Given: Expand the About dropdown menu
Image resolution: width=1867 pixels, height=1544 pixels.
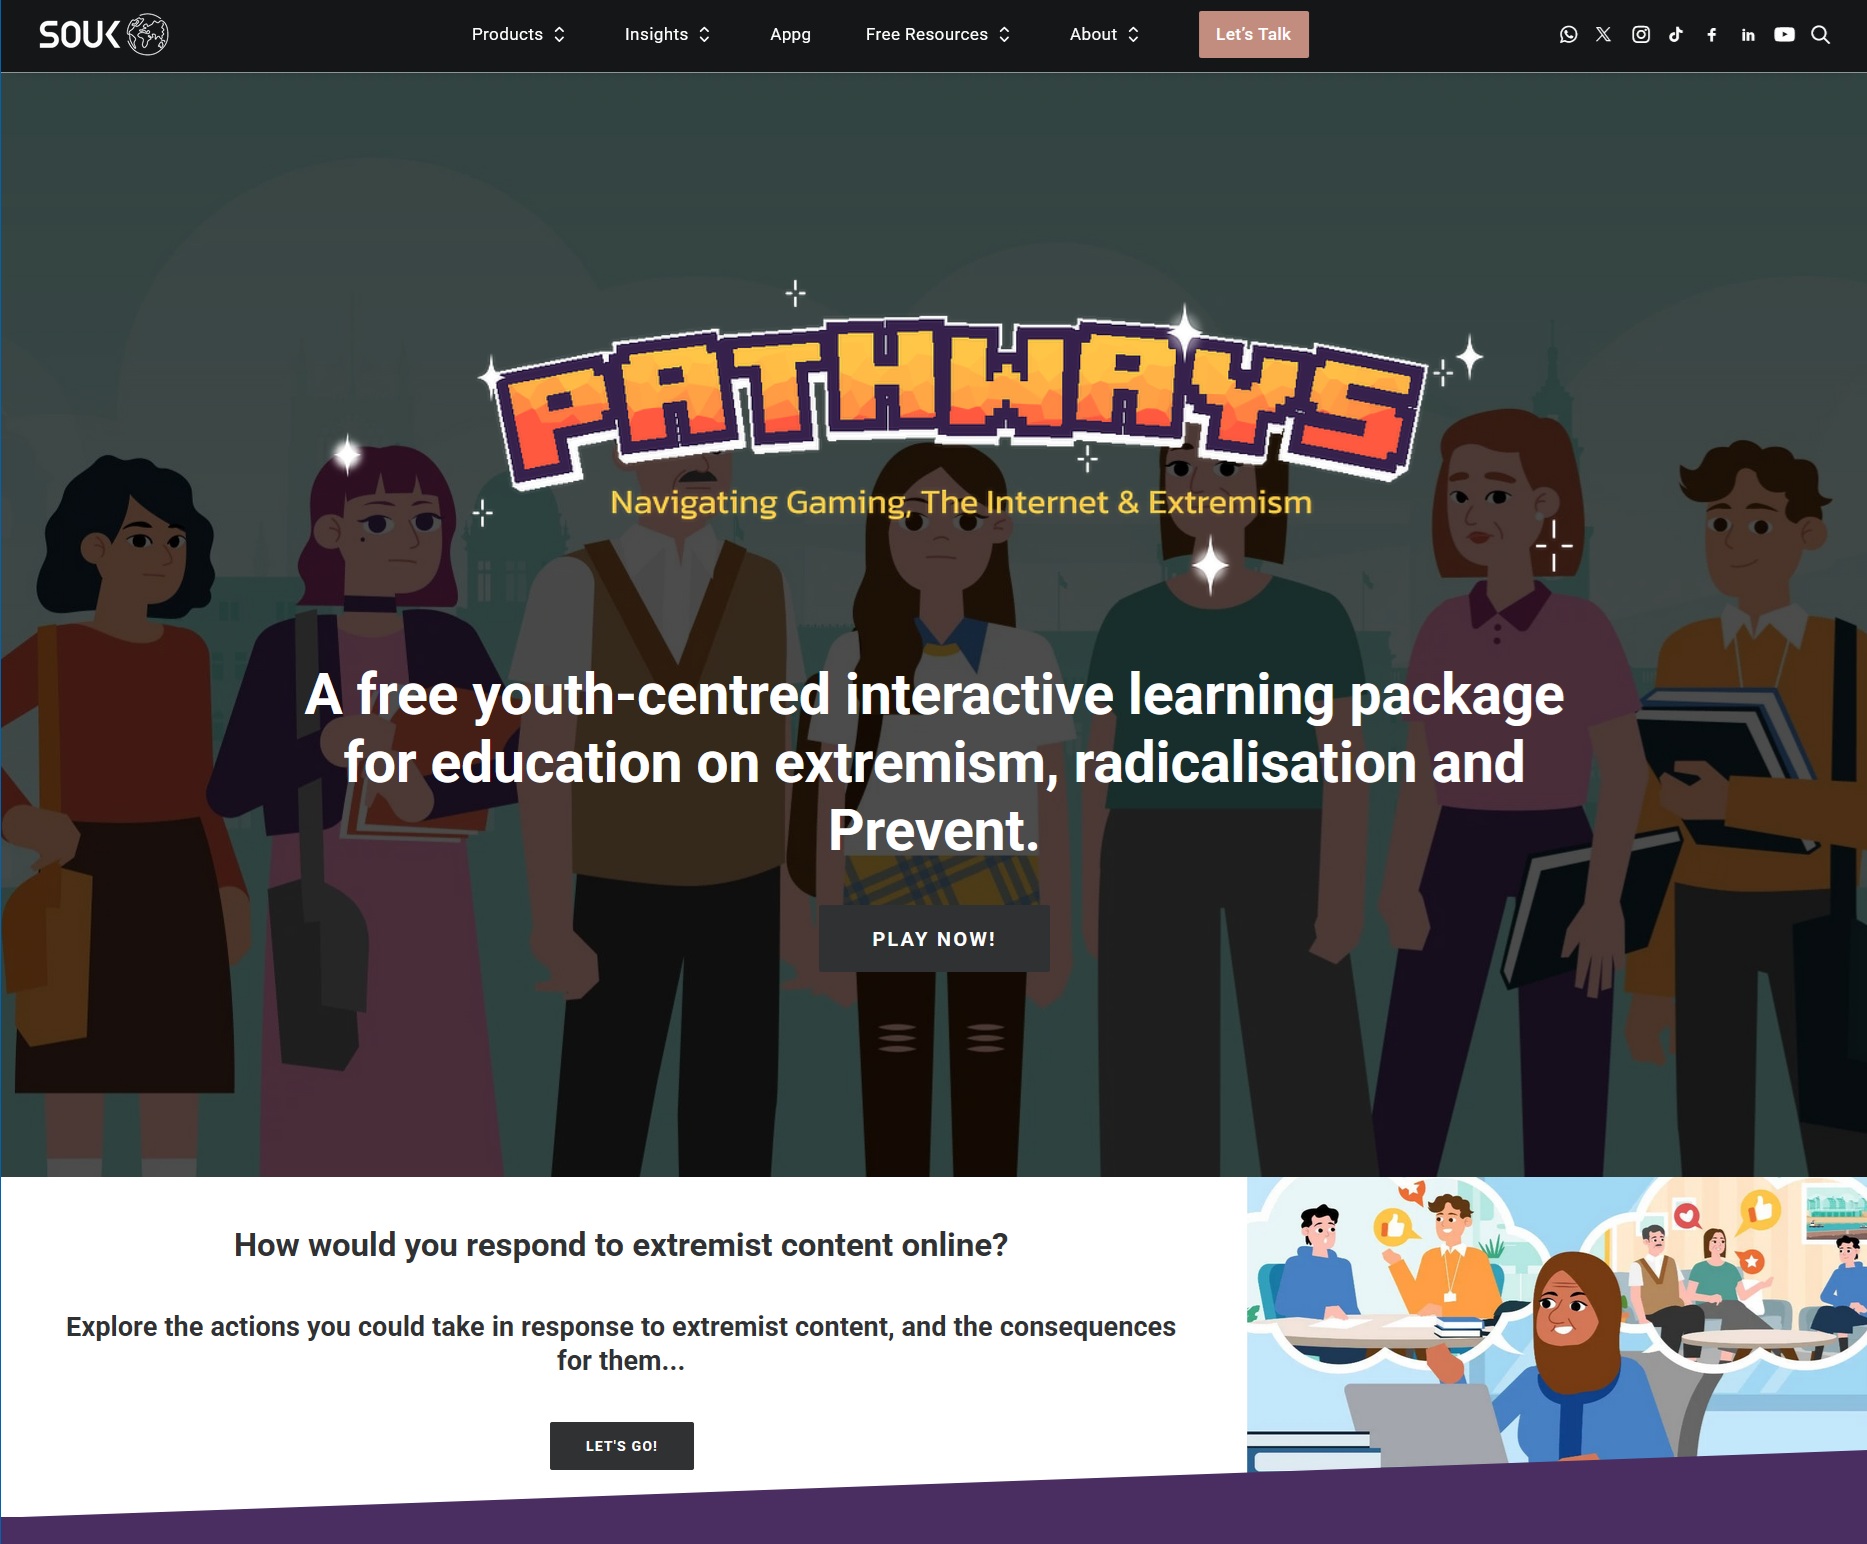Looking at the screenshot, I should pos(1105,35).
